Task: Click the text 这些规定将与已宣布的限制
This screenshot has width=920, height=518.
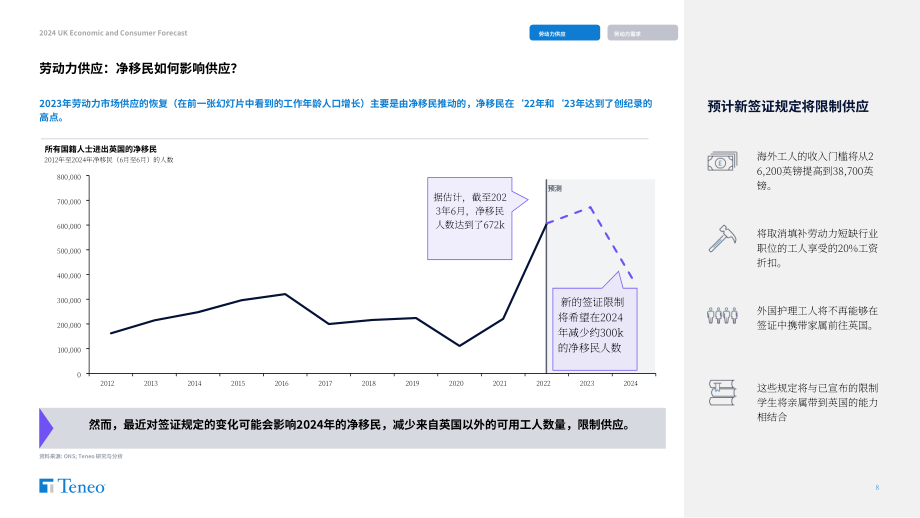Action: pos(817,402)
